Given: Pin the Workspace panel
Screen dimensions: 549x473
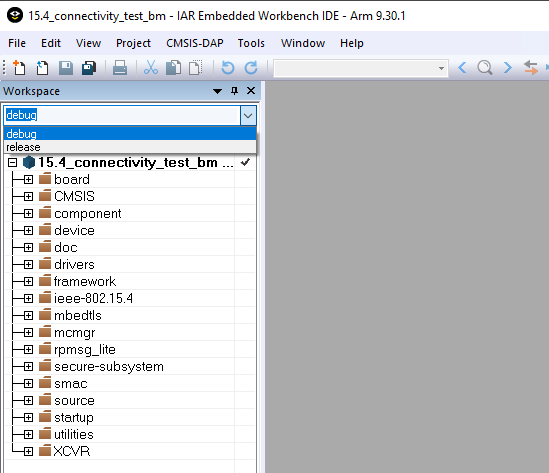Looking at the screenshot, I should point(234,91).
